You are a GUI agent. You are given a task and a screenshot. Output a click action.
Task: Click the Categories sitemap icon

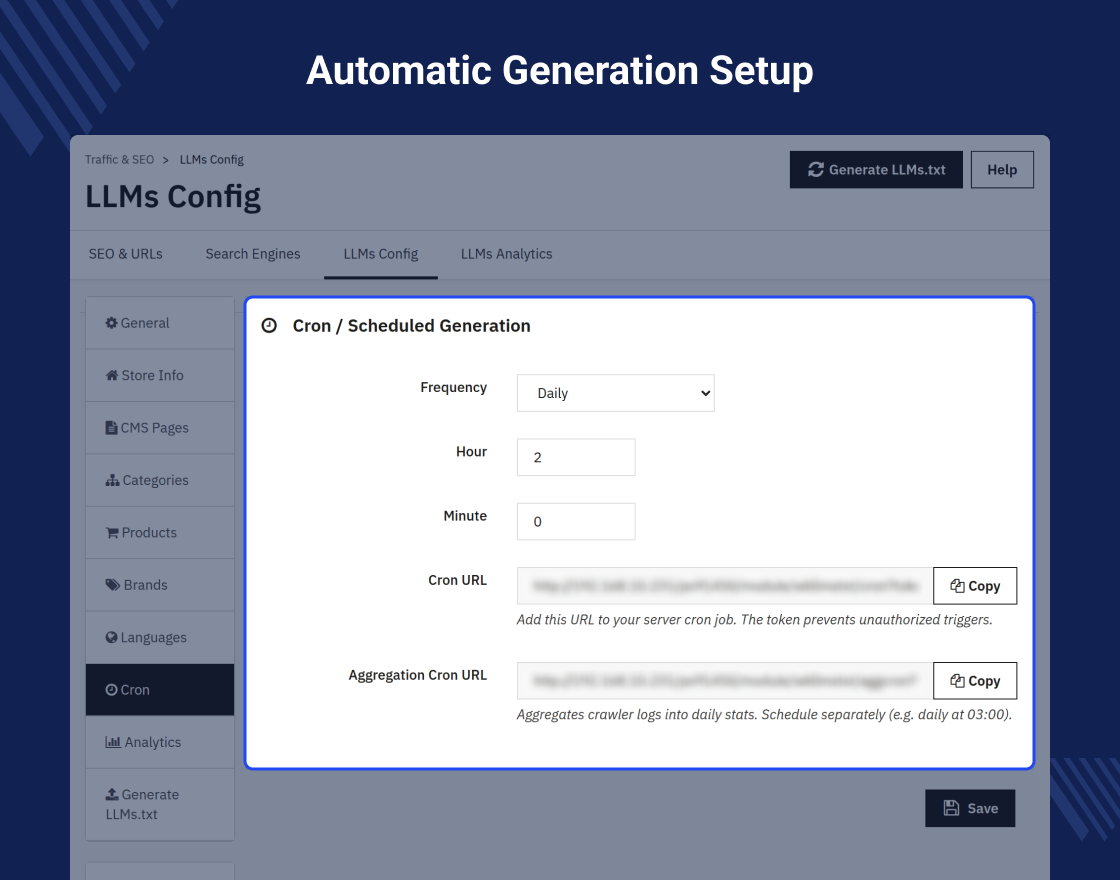[x=112, y=480]
